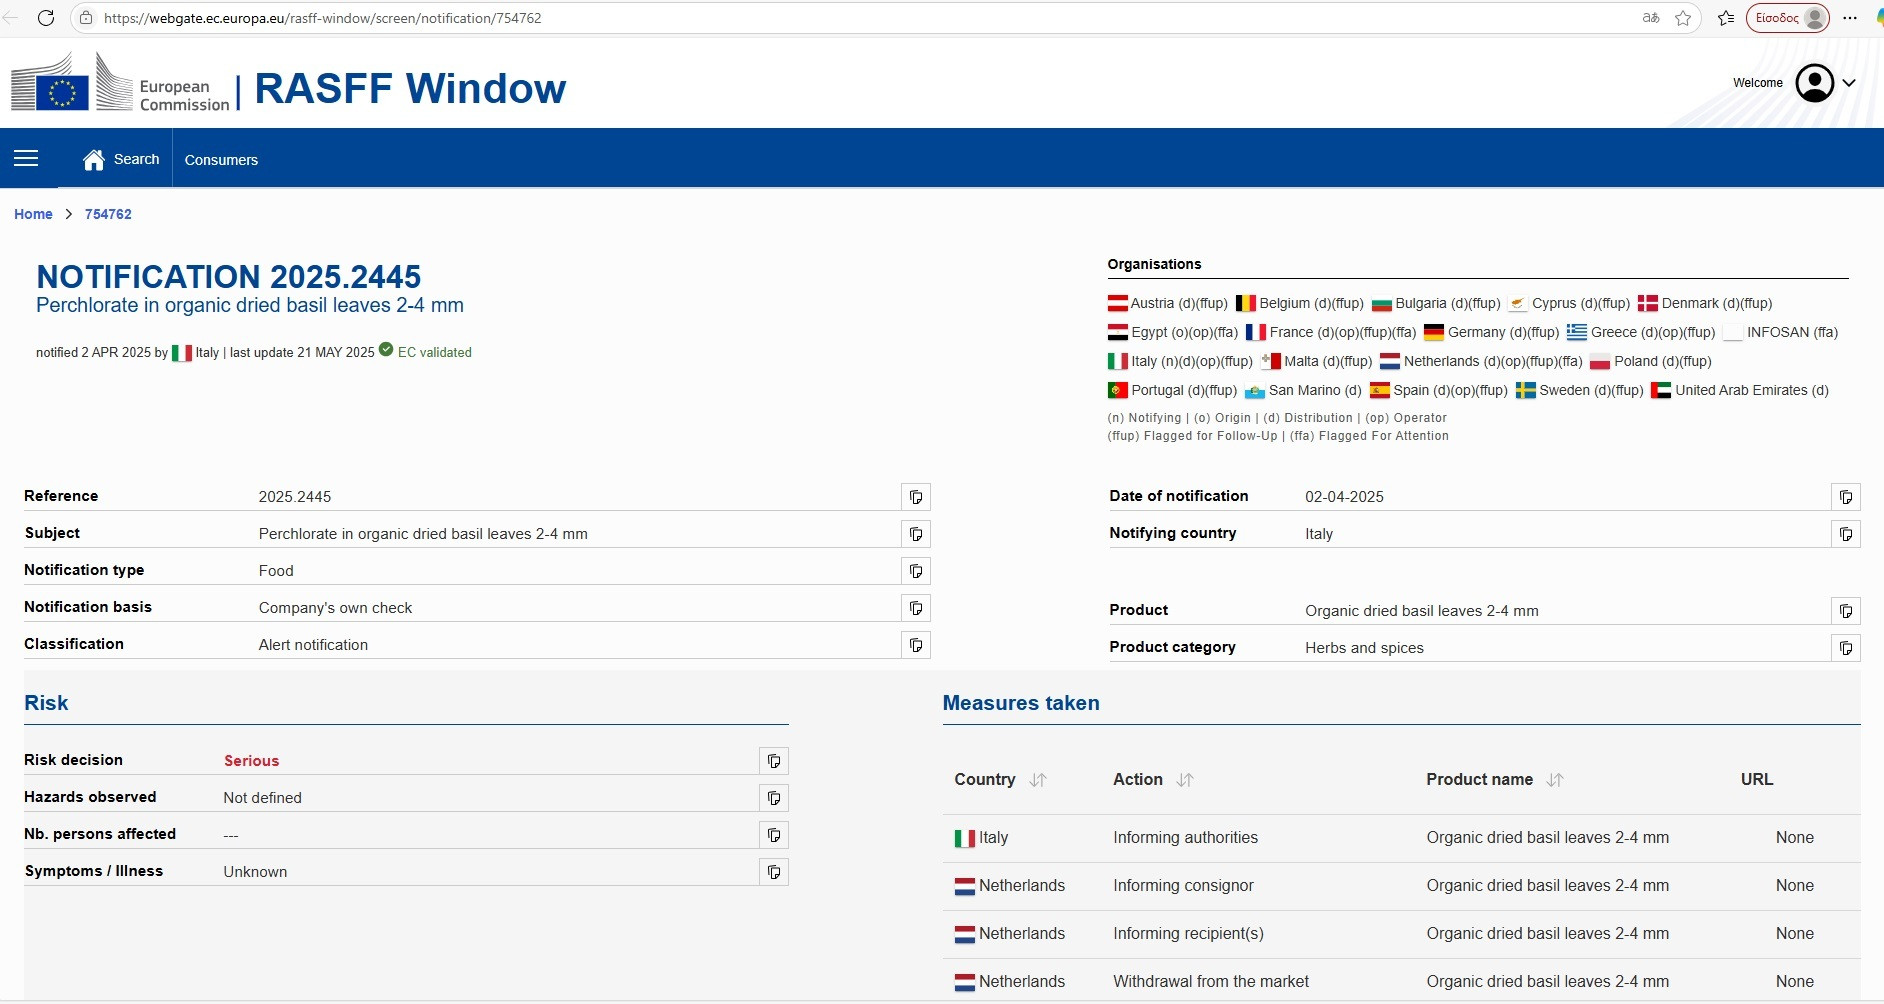The image size is (1884, 1004).
Task: Add page to favorites star icon
Action: tap(1683, 18)
